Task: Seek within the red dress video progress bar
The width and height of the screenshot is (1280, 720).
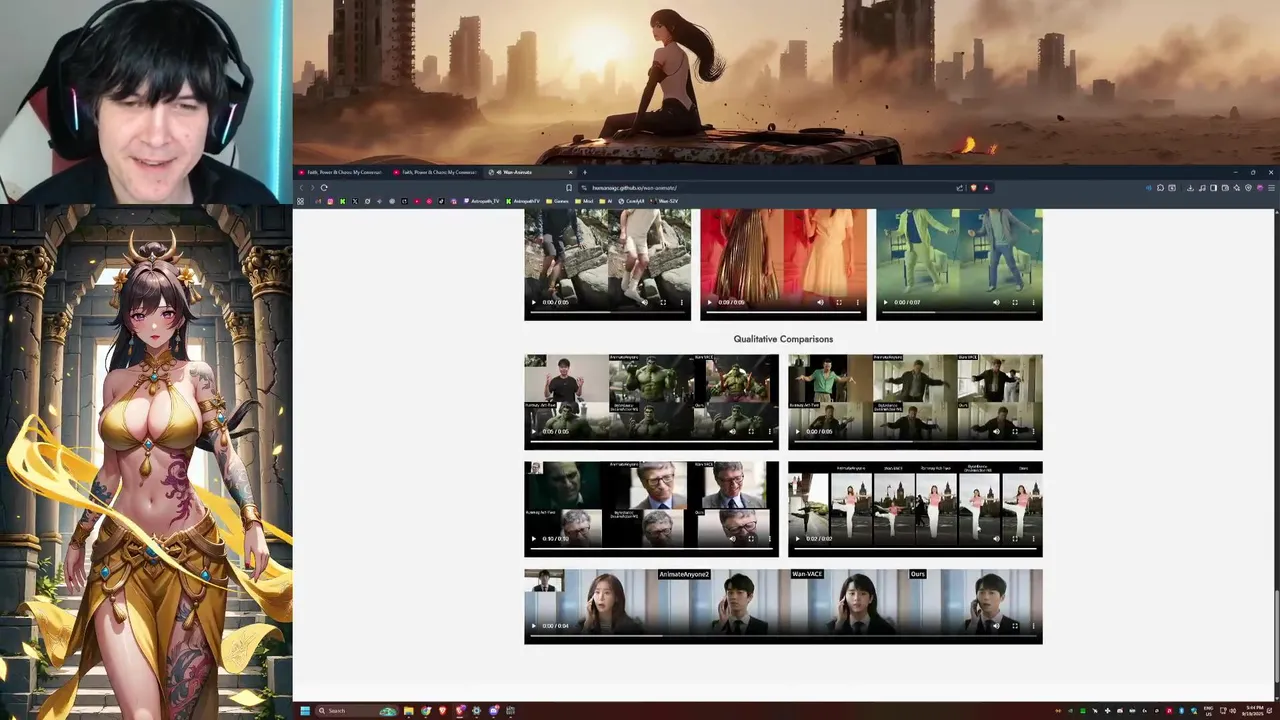Action: [x=783, y=312]
